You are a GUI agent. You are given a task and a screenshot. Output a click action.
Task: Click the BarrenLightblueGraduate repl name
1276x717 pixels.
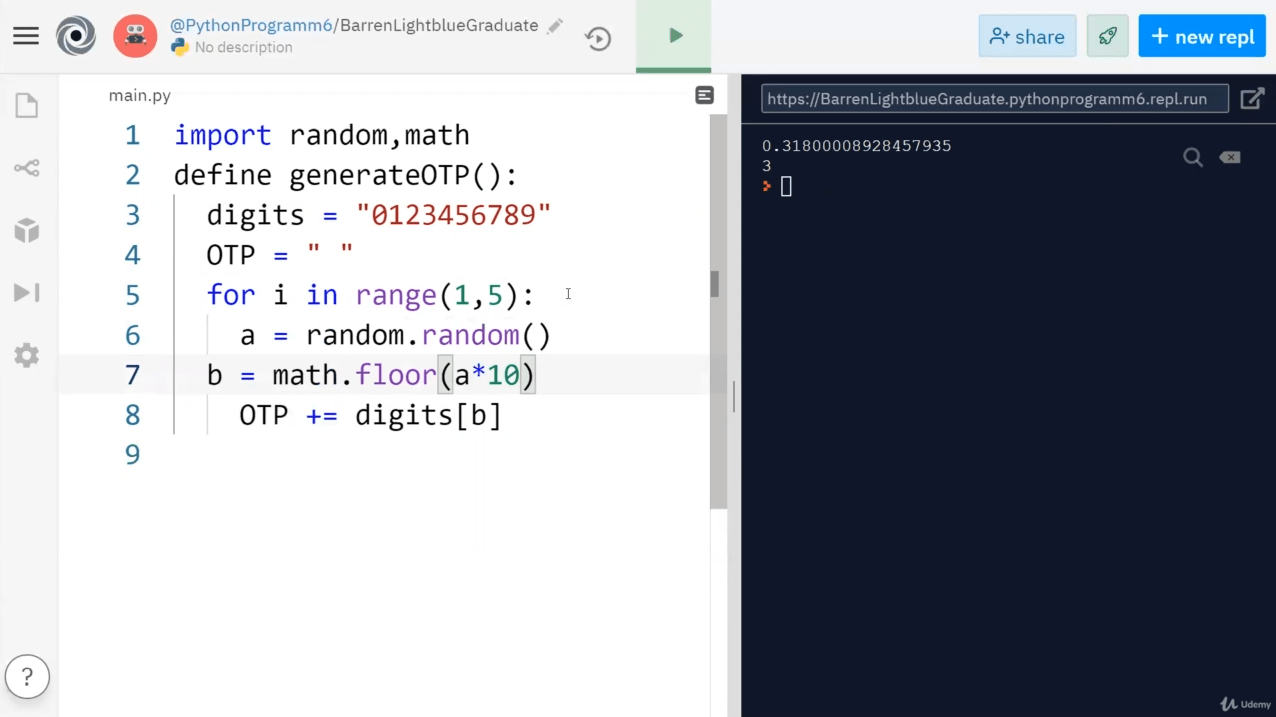(x=439, y=25)
